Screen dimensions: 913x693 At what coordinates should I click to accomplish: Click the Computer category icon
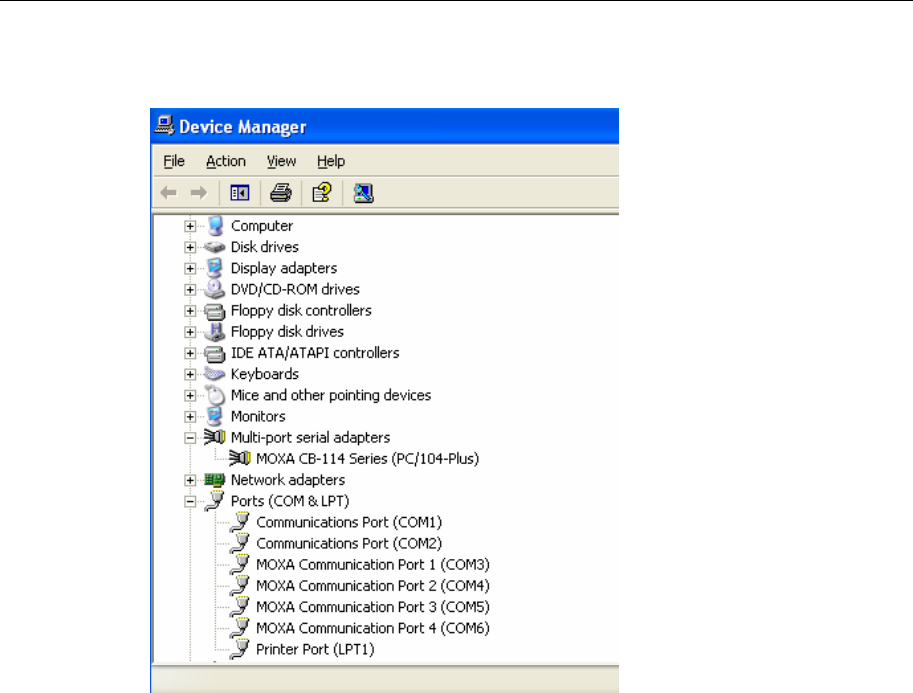click(x=215, y=226)
